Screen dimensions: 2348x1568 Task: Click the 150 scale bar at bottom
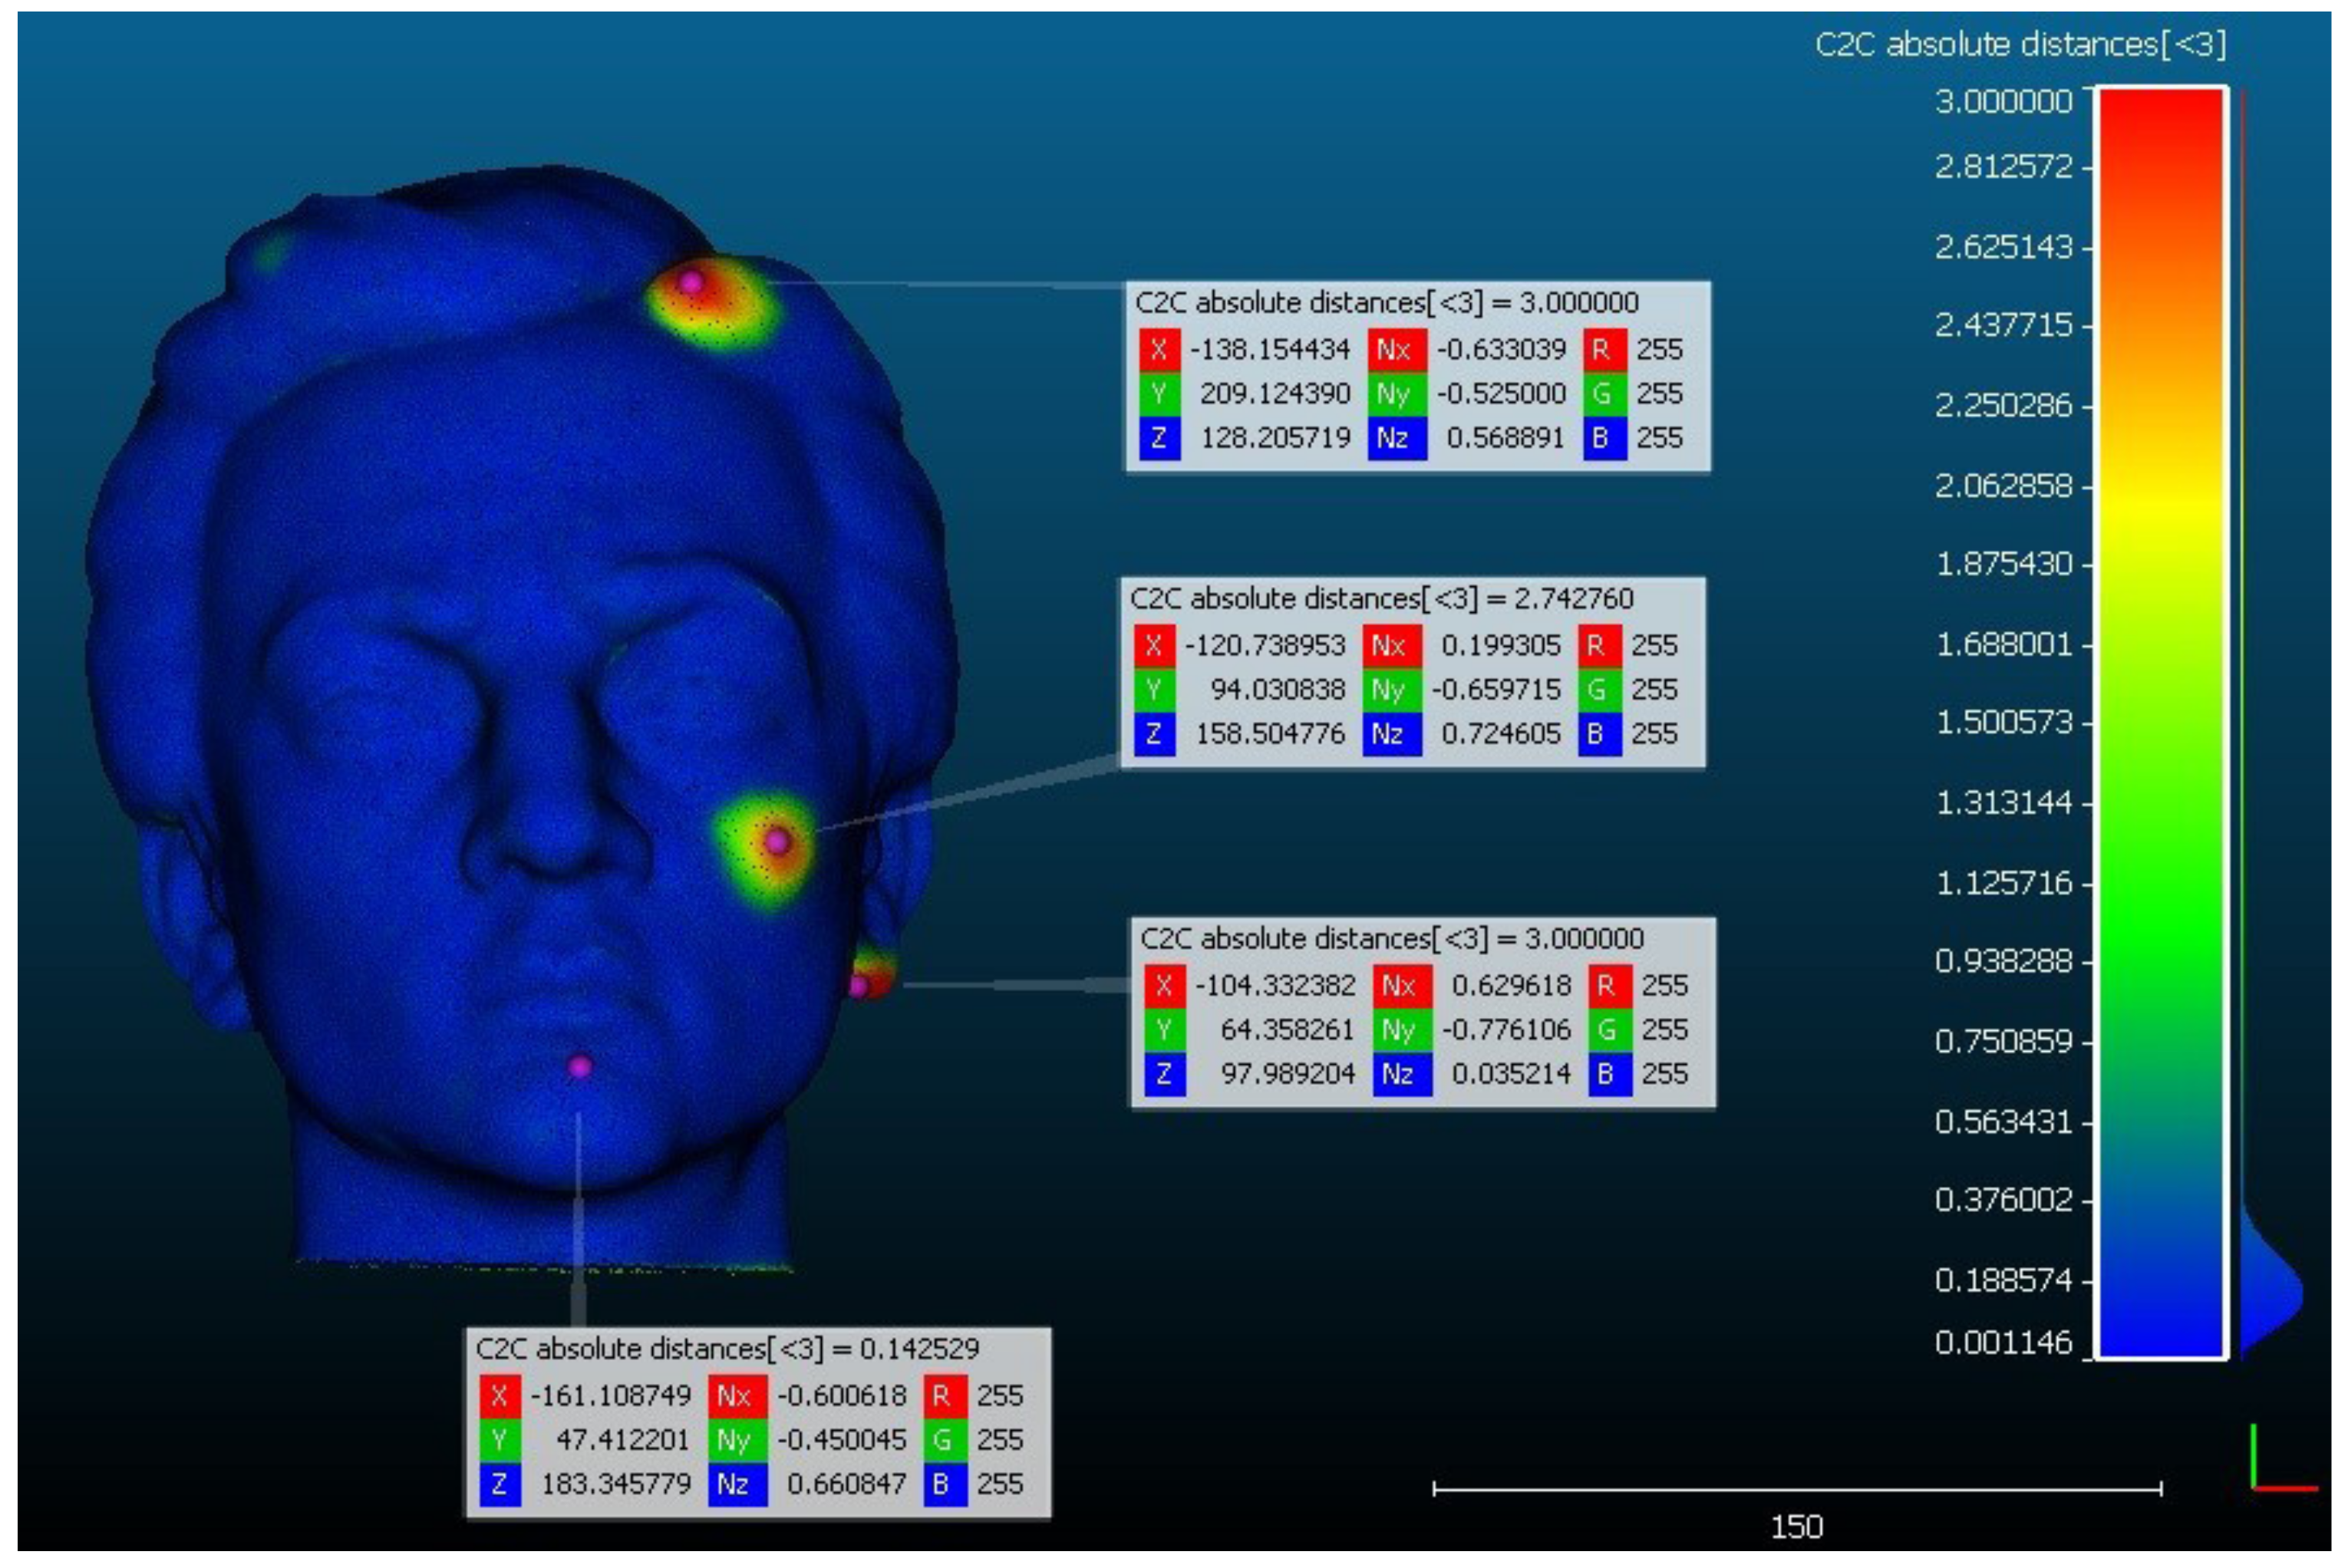click(1796, 1490)
